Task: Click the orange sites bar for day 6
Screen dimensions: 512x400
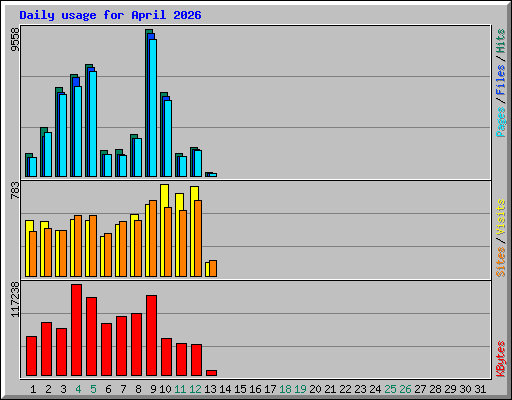Action: [x=108, y=255]
